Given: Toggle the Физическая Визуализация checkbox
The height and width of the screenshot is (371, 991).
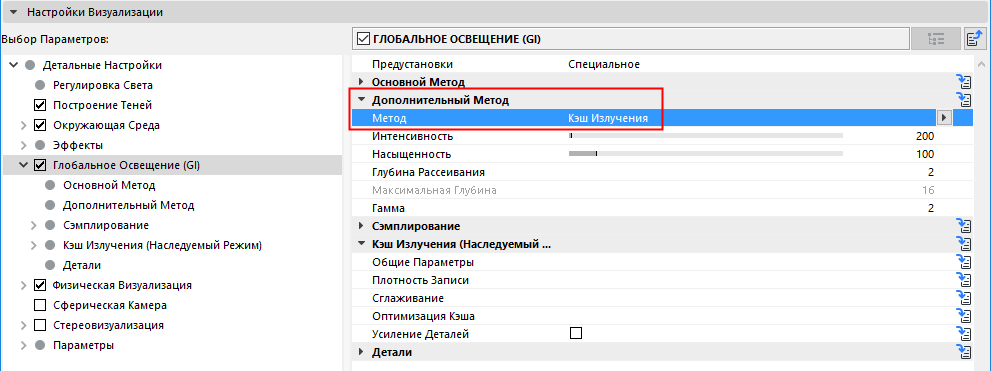Looking at the screenshot, I should (40, 285).
